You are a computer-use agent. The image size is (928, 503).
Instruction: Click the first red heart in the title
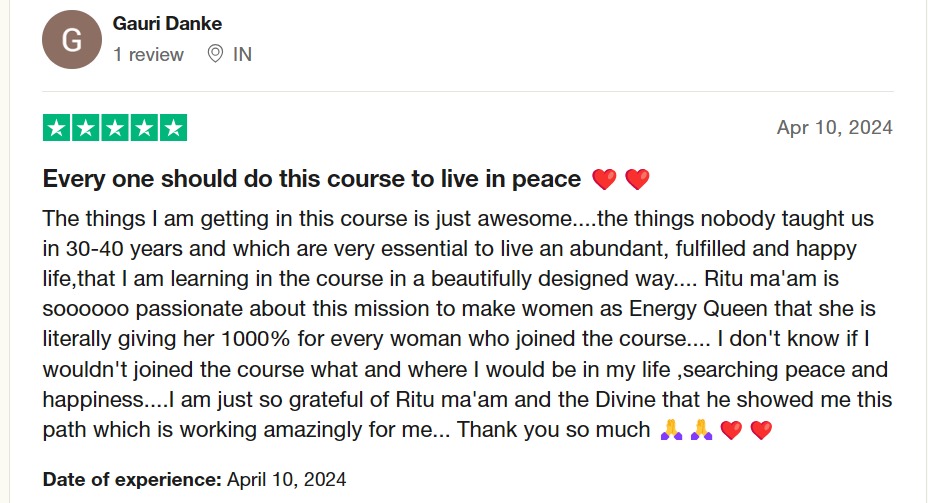604,180
